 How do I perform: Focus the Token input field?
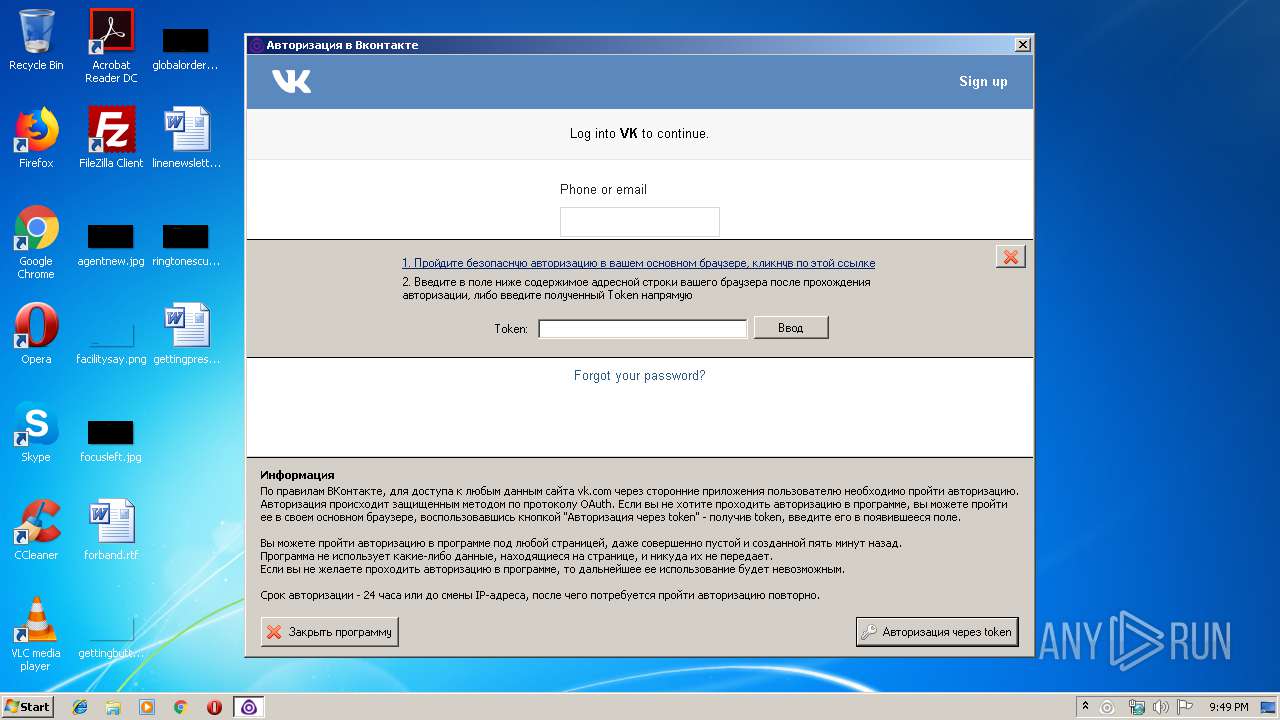[643, 328]
